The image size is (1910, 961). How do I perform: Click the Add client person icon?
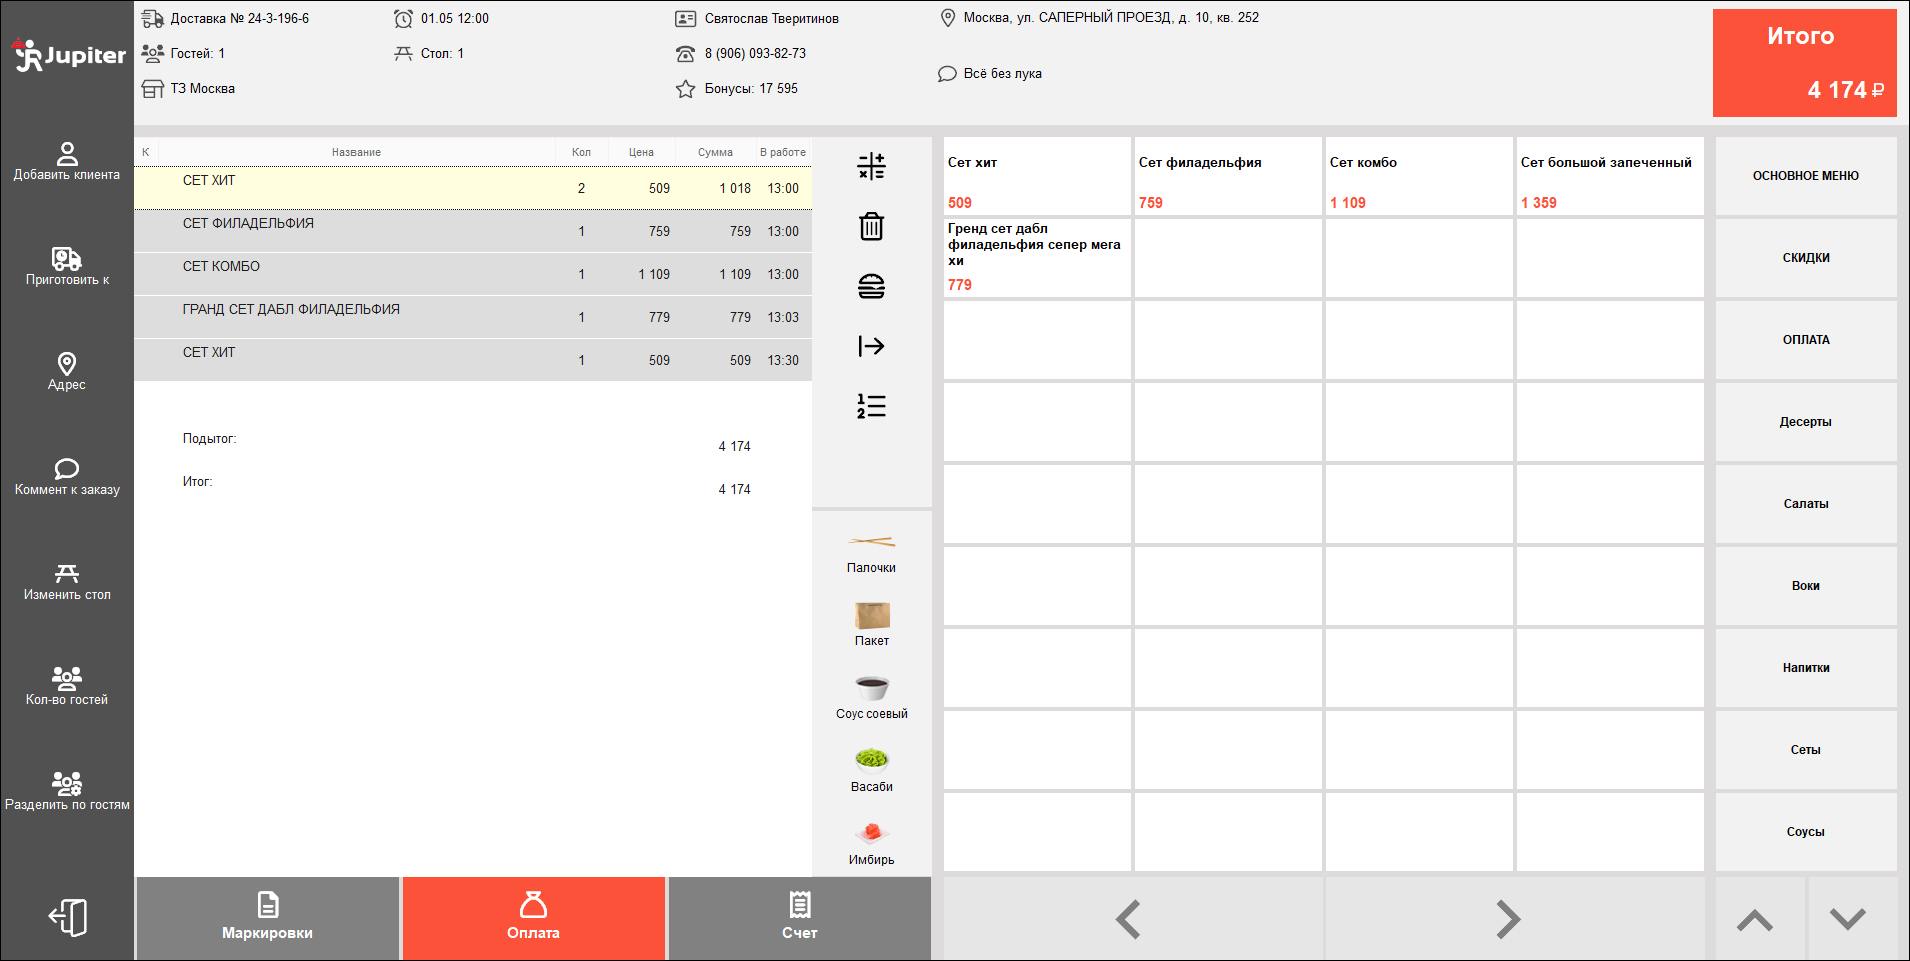click(x=67, y=153)
